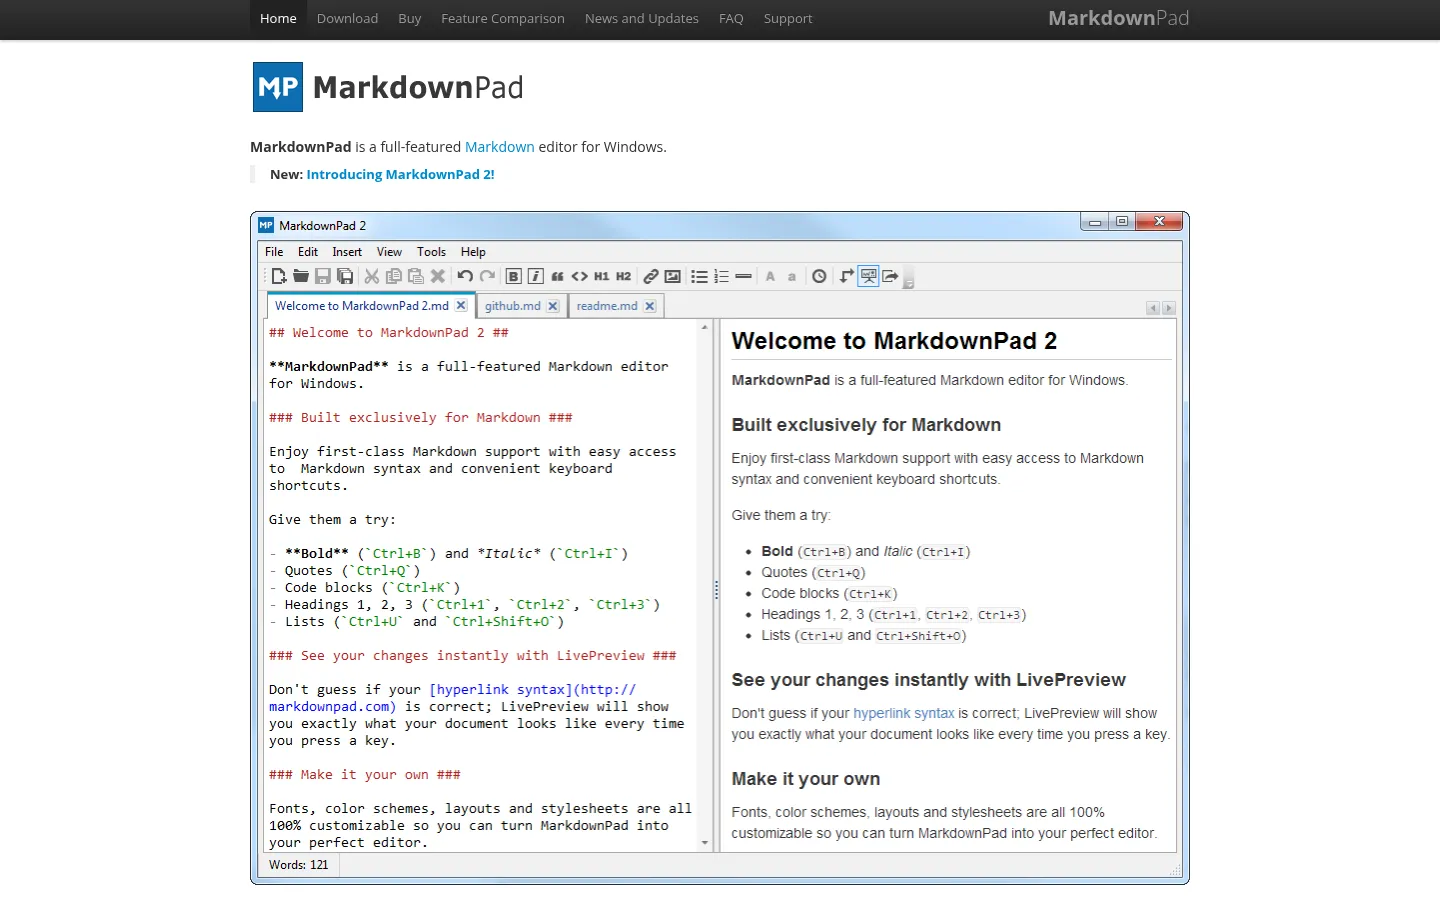Insert image using the picture icon
The height and width of the screenshot is (900, 1440).
click(673, 276)
